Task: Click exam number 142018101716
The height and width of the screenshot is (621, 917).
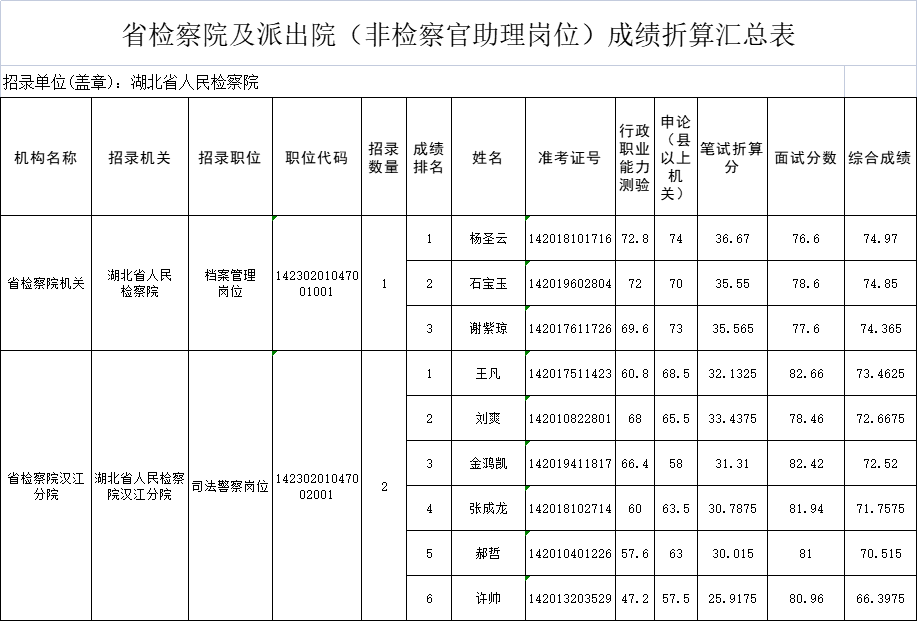Action: [x=570, y=238]
